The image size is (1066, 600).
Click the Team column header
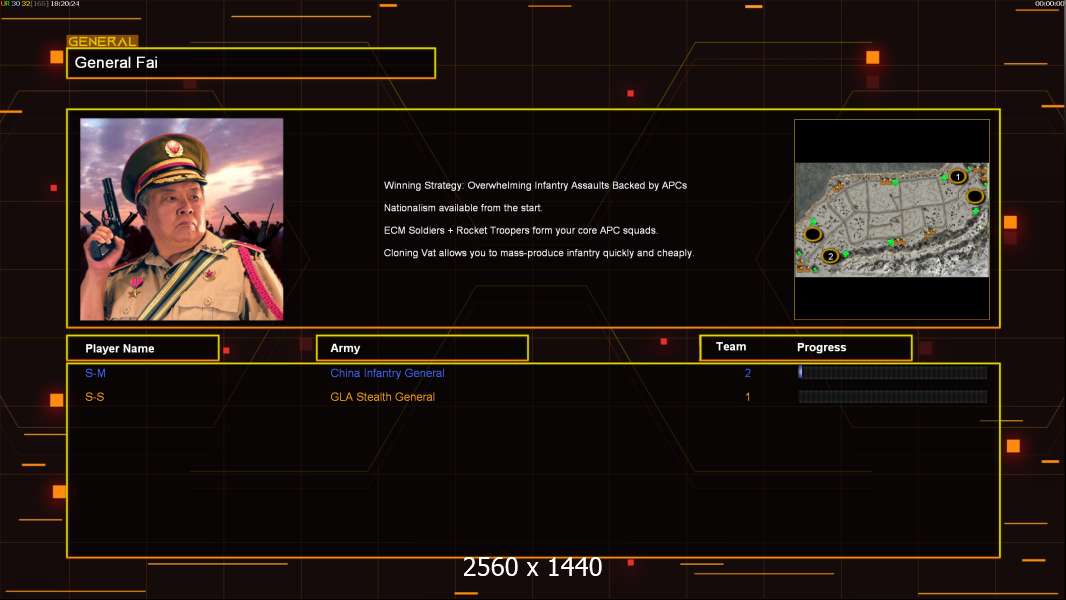pos(731,347)
